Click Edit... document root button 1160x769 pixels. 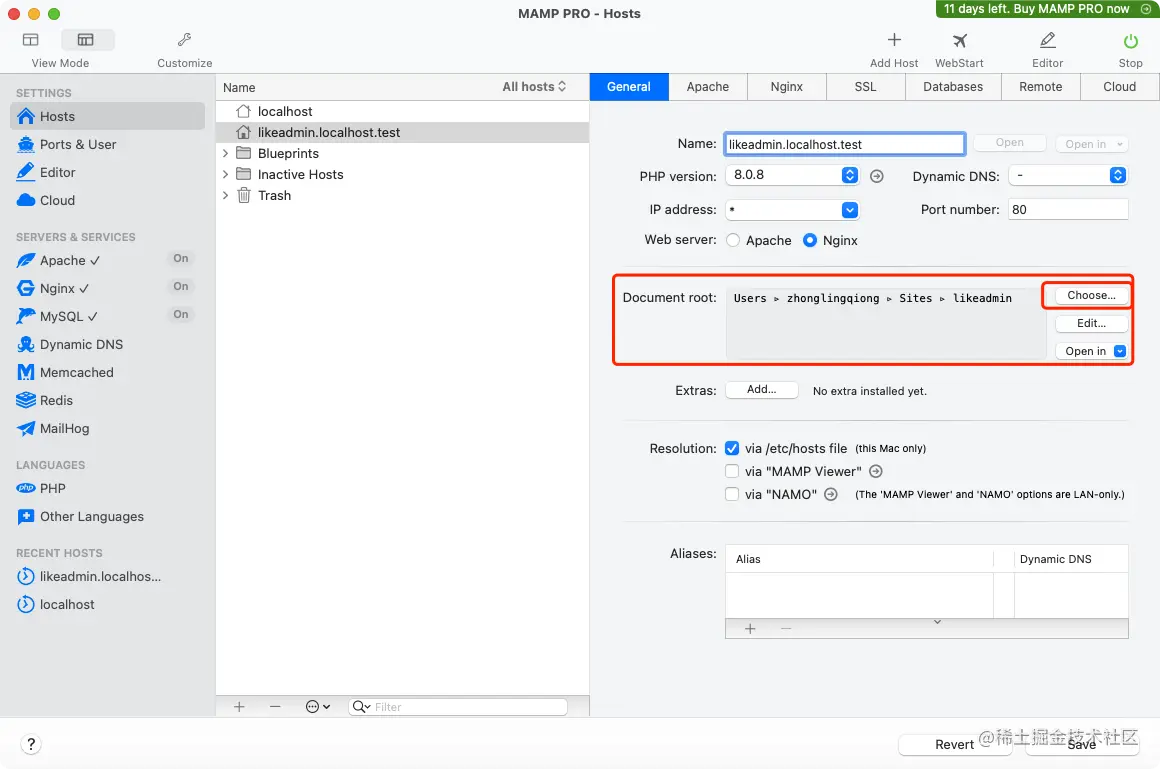click(1091, 323)
